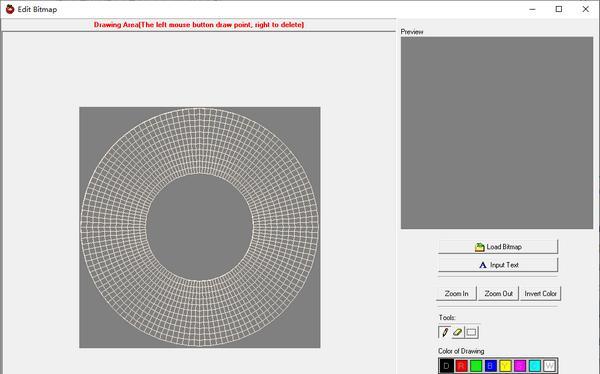Select the pencil drawing tool
The width and height of the screenshot is (600, 374).
click(445, 332)
